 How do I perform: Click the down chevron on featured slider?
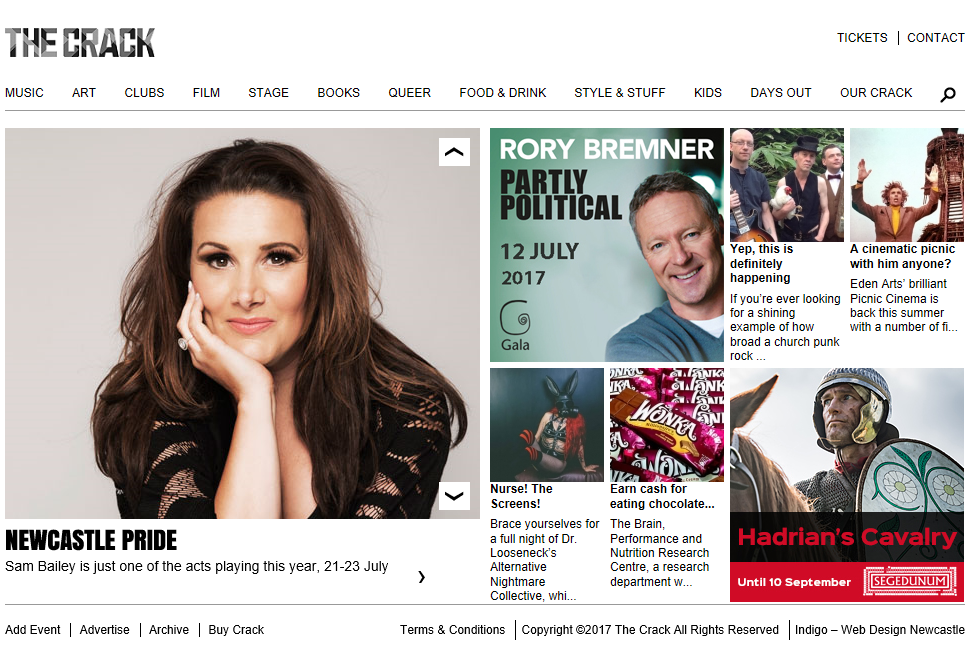454,496
